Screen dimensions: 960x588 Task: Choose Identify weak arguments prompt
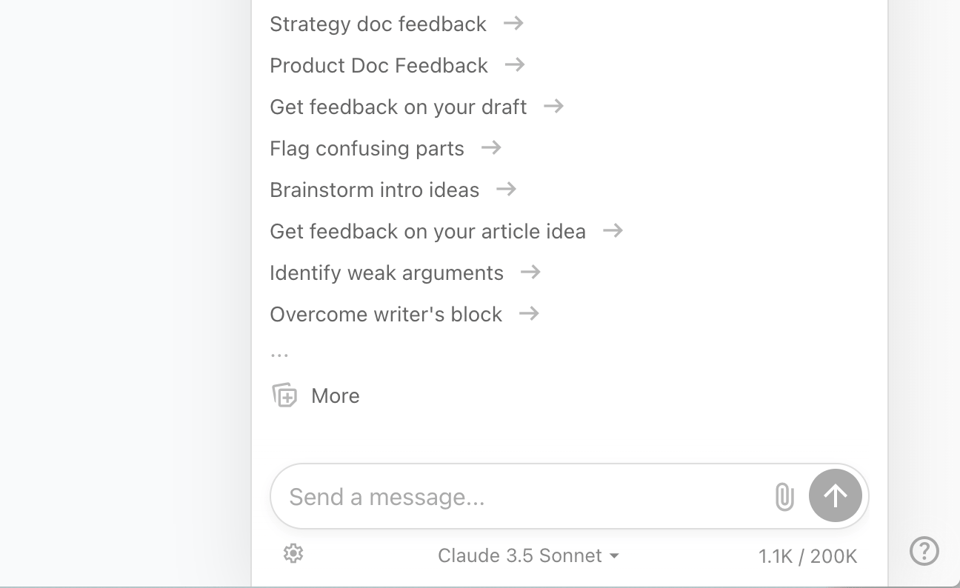[386, 273]
